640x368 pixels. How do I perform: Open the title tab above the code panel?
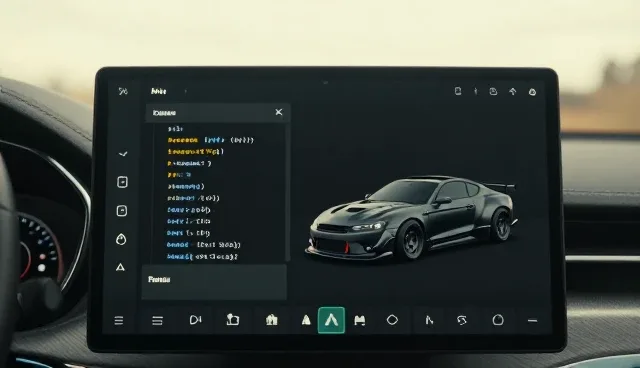pyautogui.click(x=158, y=91)
